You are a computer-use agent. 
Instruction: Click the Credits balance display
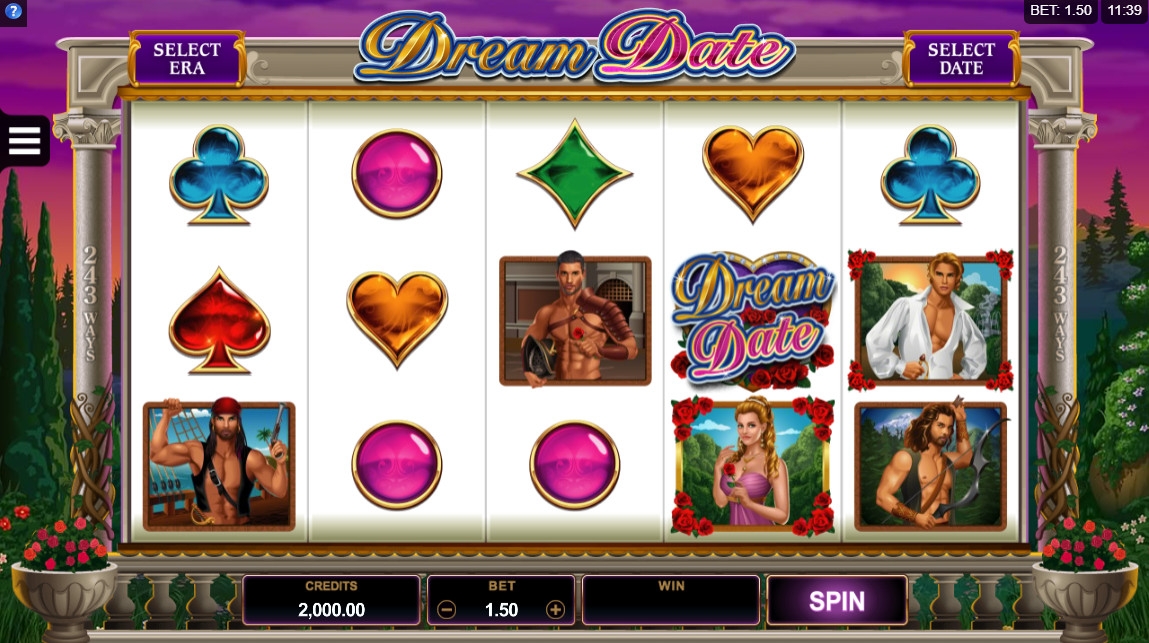pos(331,600)
